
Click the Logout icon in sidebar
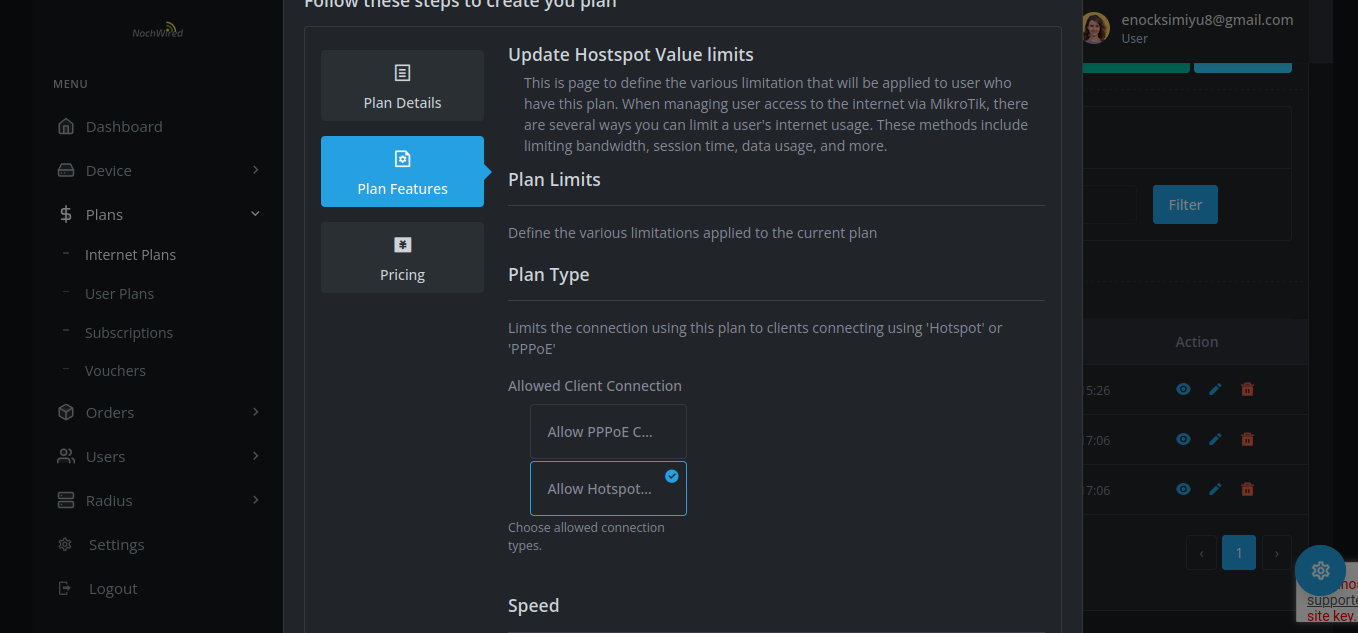coord(66,589)
